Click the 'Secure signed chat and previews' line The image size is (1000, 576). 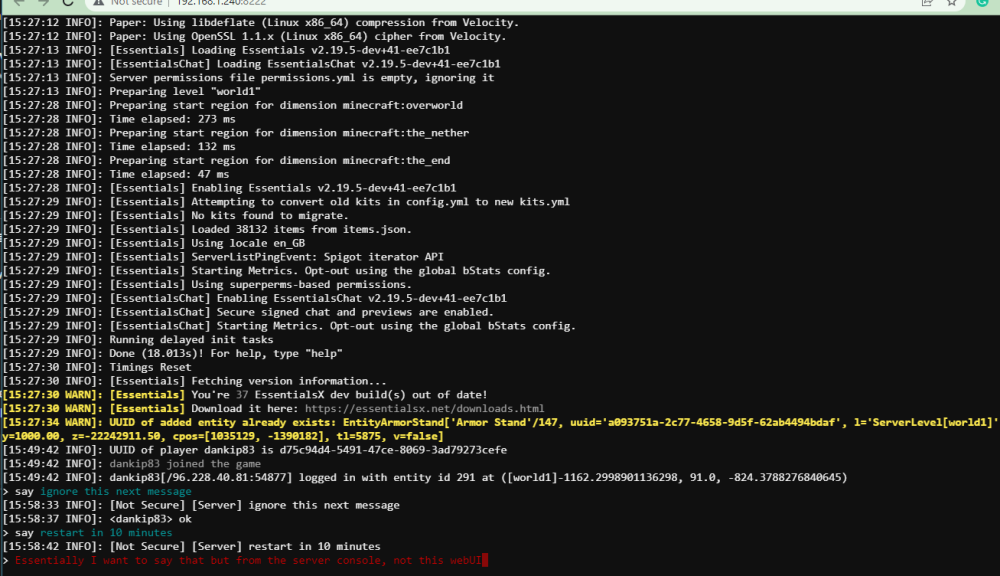point(248,312)
